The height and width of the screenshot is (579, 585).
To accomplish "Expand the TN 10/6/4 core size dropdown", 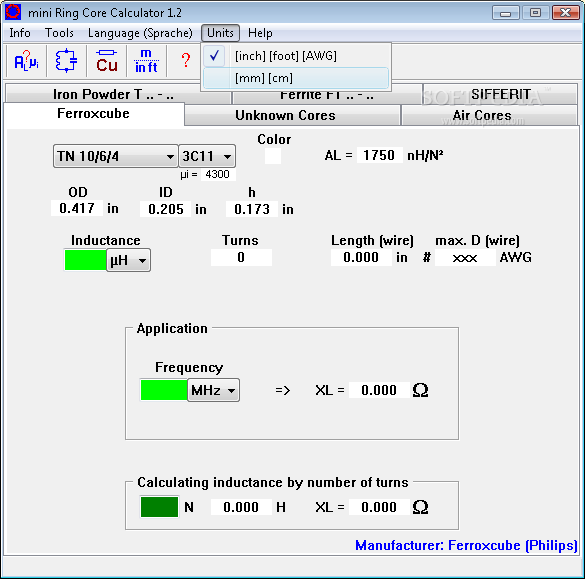I will (x=115, y=156).
